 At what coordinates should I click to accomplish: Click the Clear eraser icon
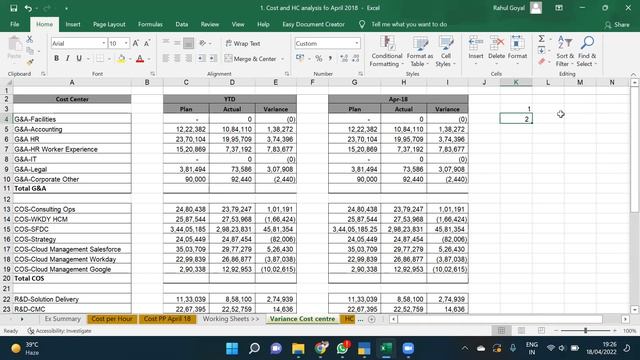point(542,62)
